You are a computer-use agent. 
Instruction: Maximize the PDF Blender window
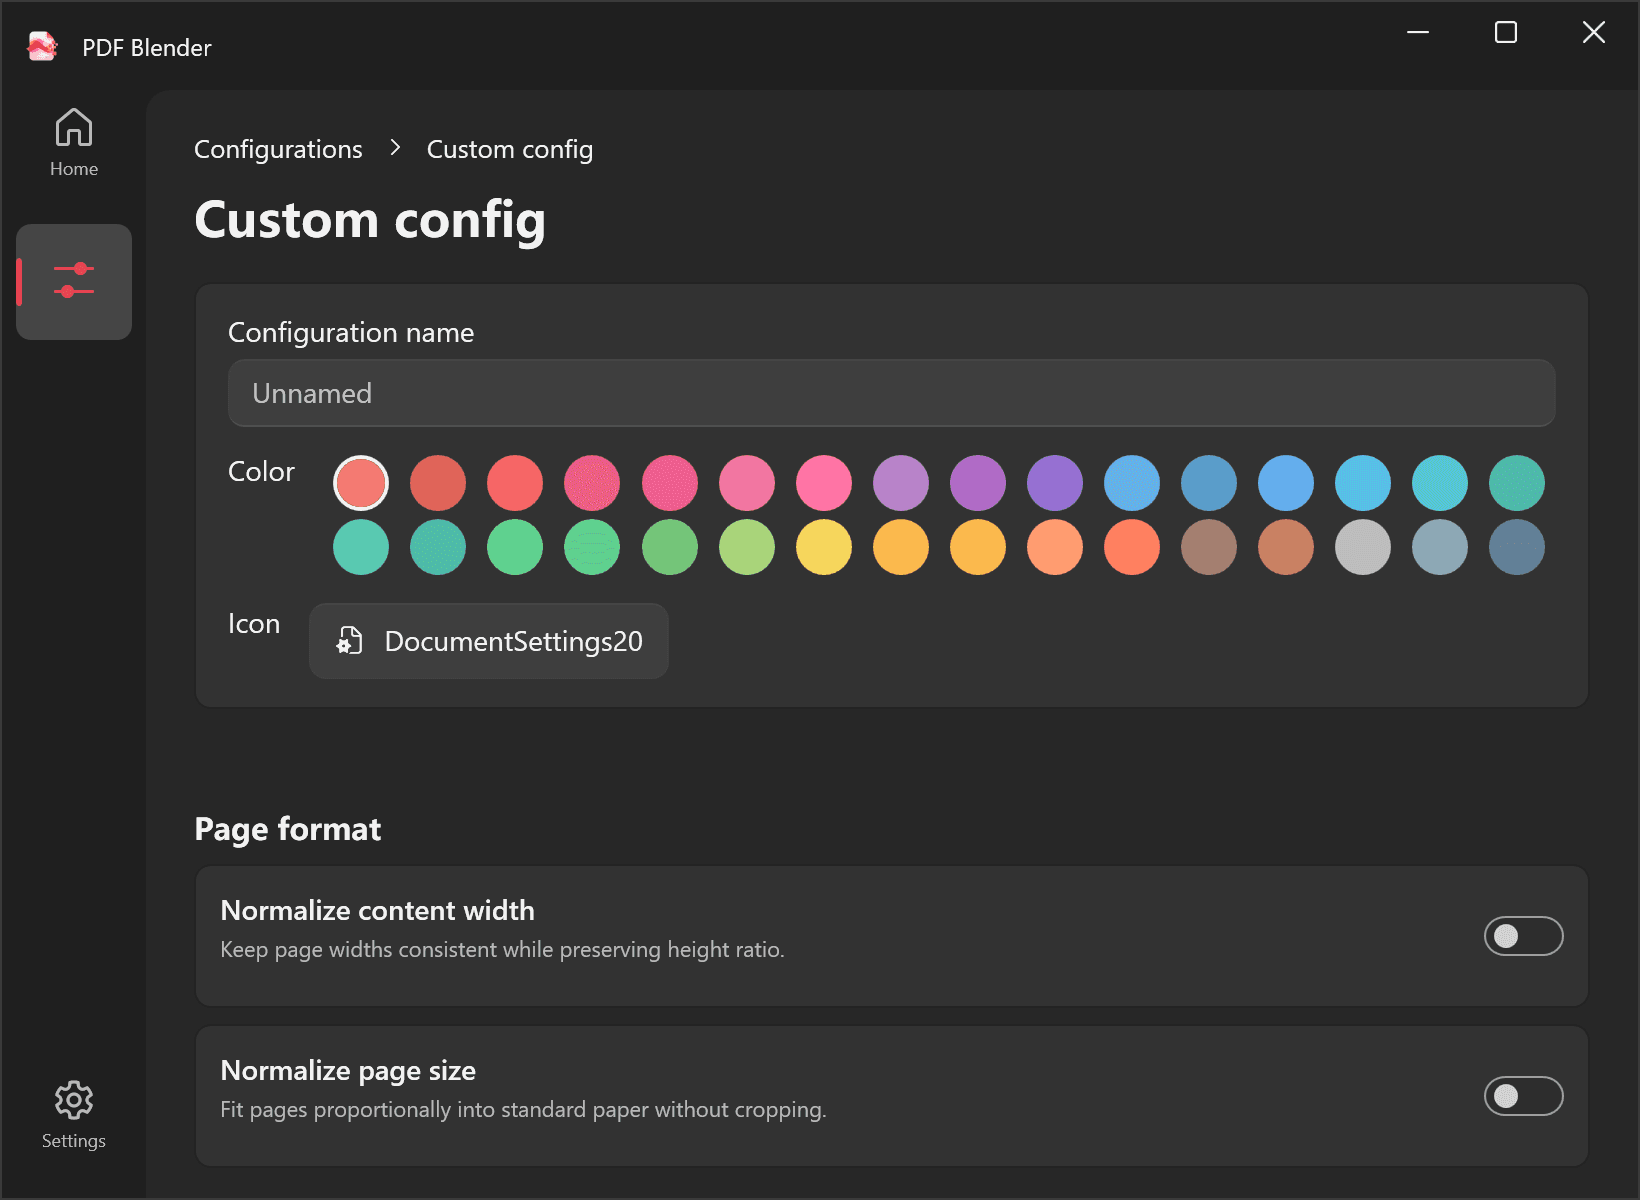[x=1506, y=32]
